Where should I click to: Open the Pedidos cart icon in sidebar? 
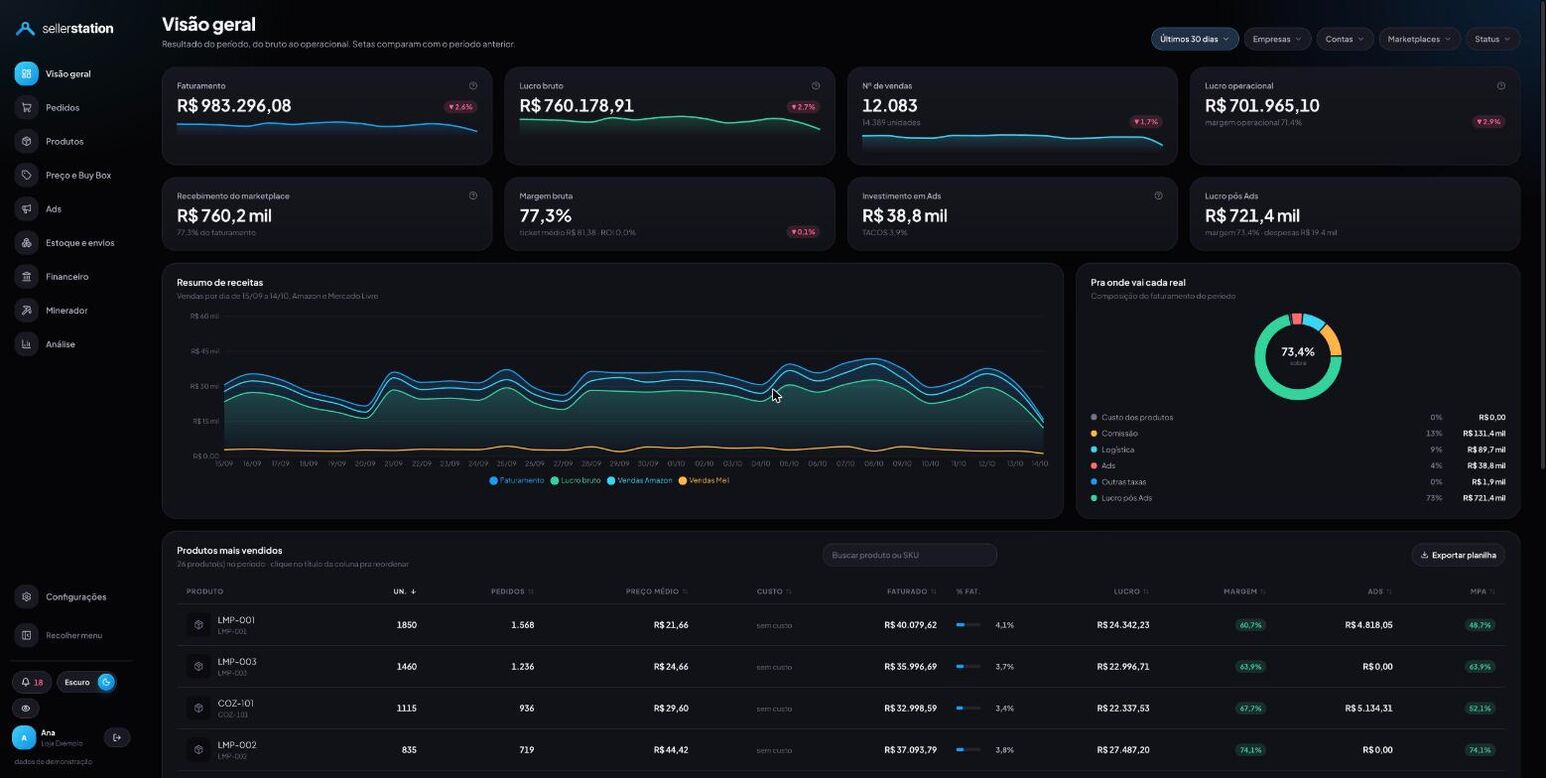pos(26,107)
